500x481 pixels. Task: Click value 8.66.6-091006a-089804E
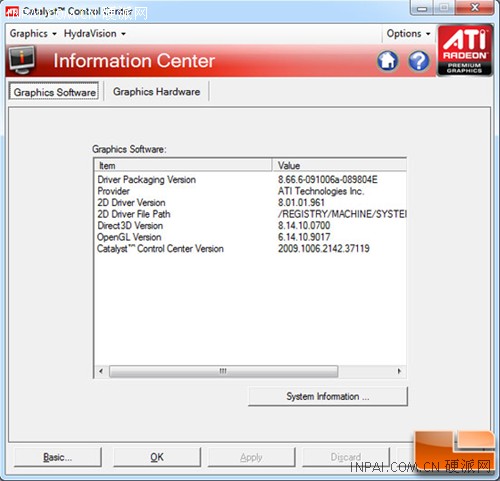pyautogui.click(x=328, y=180)
